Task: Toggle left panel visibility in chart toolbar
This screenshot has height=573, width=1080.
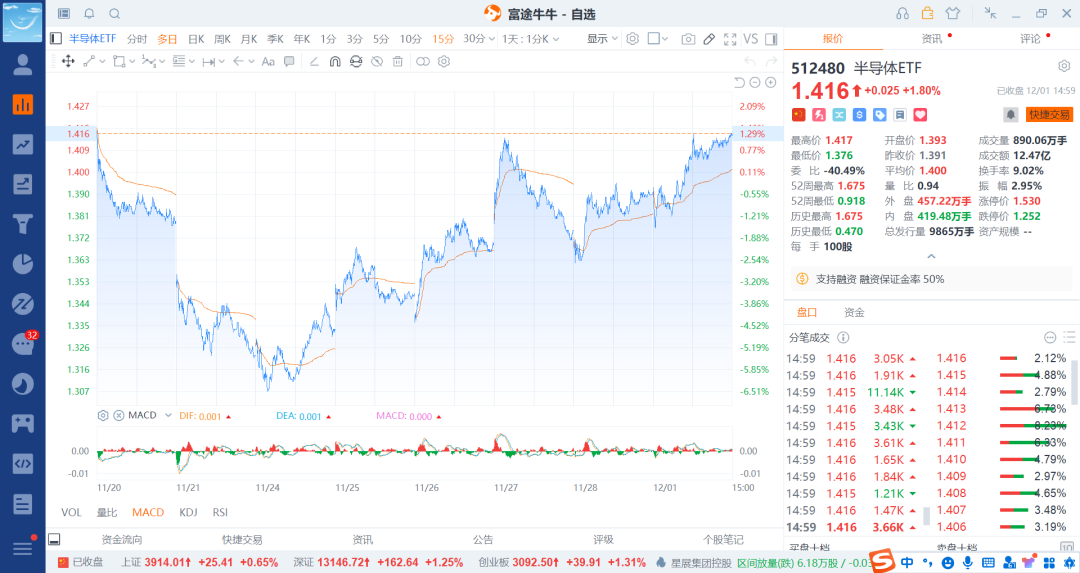Action: [x=56, y=39]
